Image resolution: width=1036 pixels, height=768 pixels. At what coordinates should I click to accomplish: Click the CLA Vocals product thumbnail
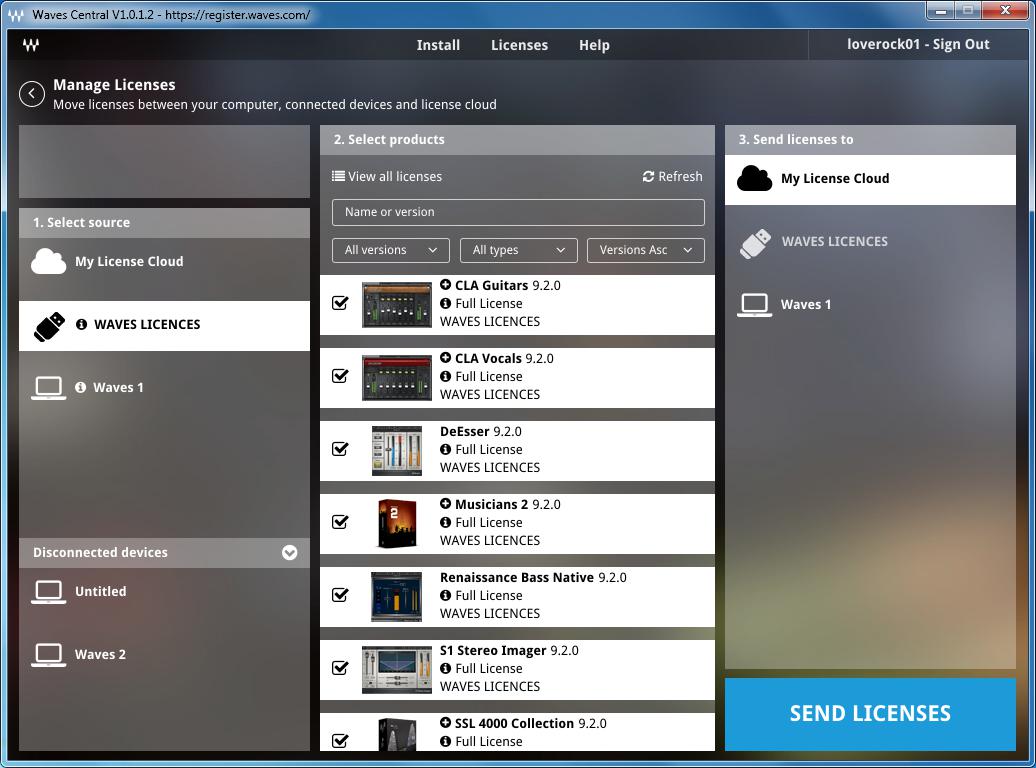(x=396, y=378)
